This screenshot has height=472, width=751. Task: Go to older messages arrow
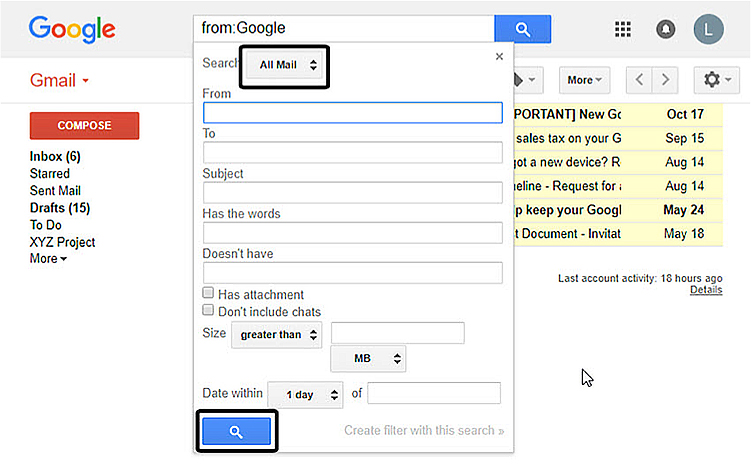(x=665, y=80)
